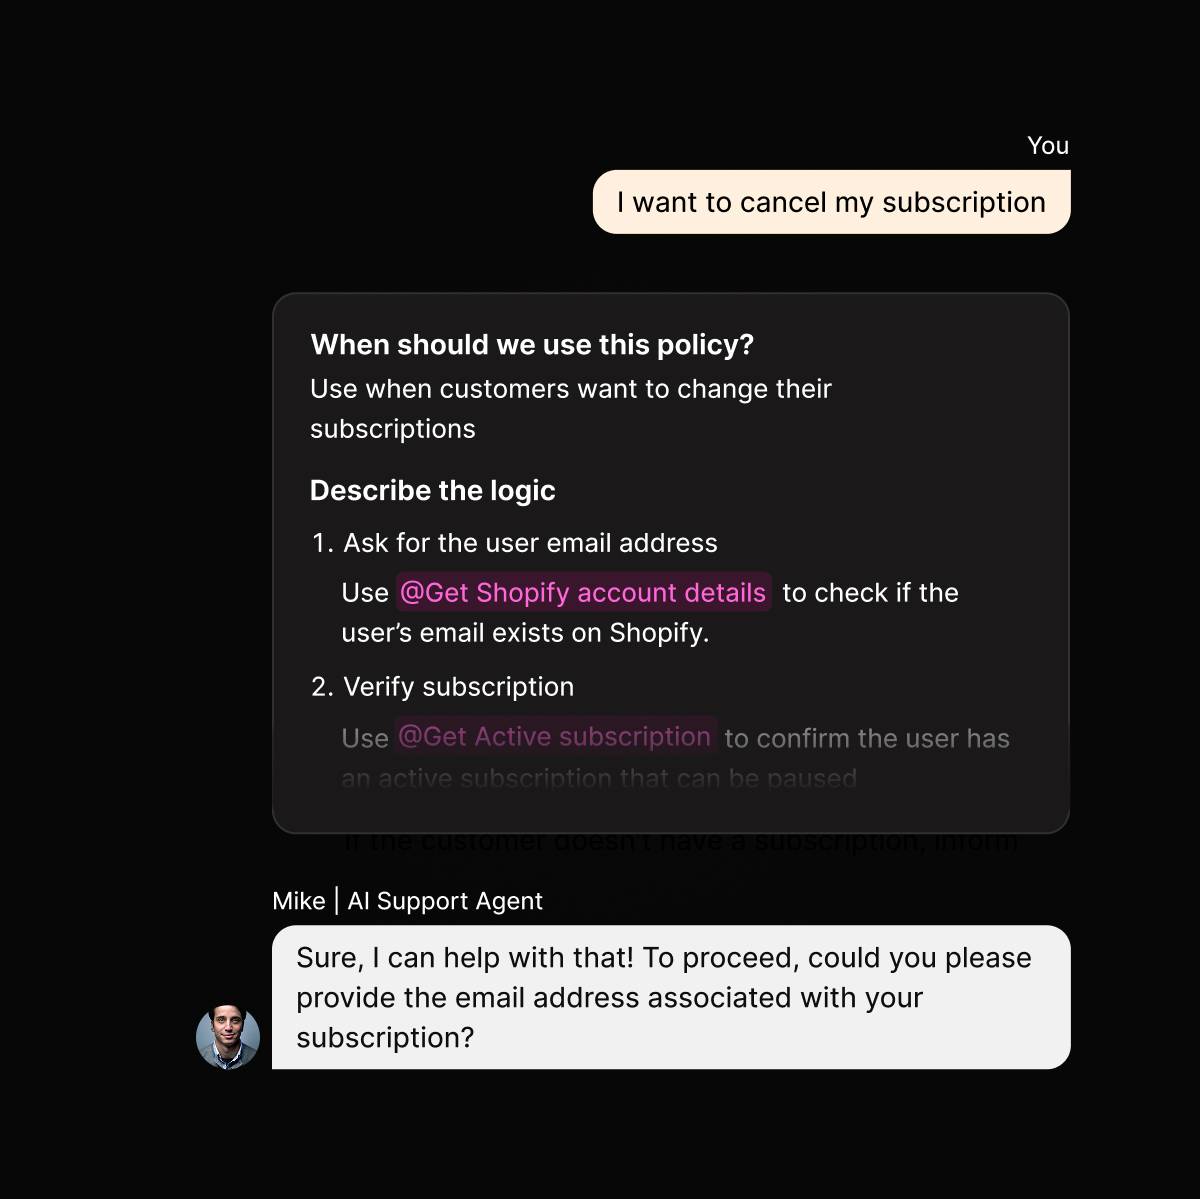Toggle step 1 'Ask for the user email address'
The width and height of the screenshot is (1200, 1199).
(x=531, y=543)
